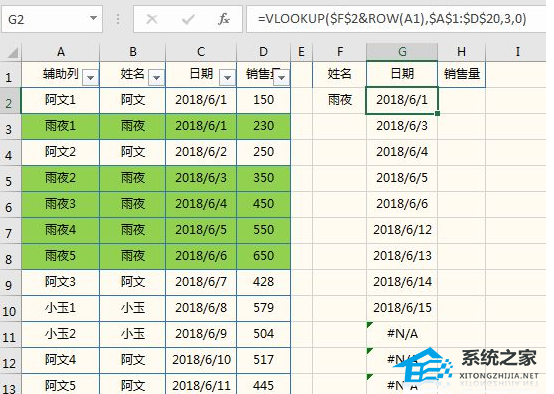
Task: Click result cell 2018/6/13 in column G
Action: (x=402, y=256)
